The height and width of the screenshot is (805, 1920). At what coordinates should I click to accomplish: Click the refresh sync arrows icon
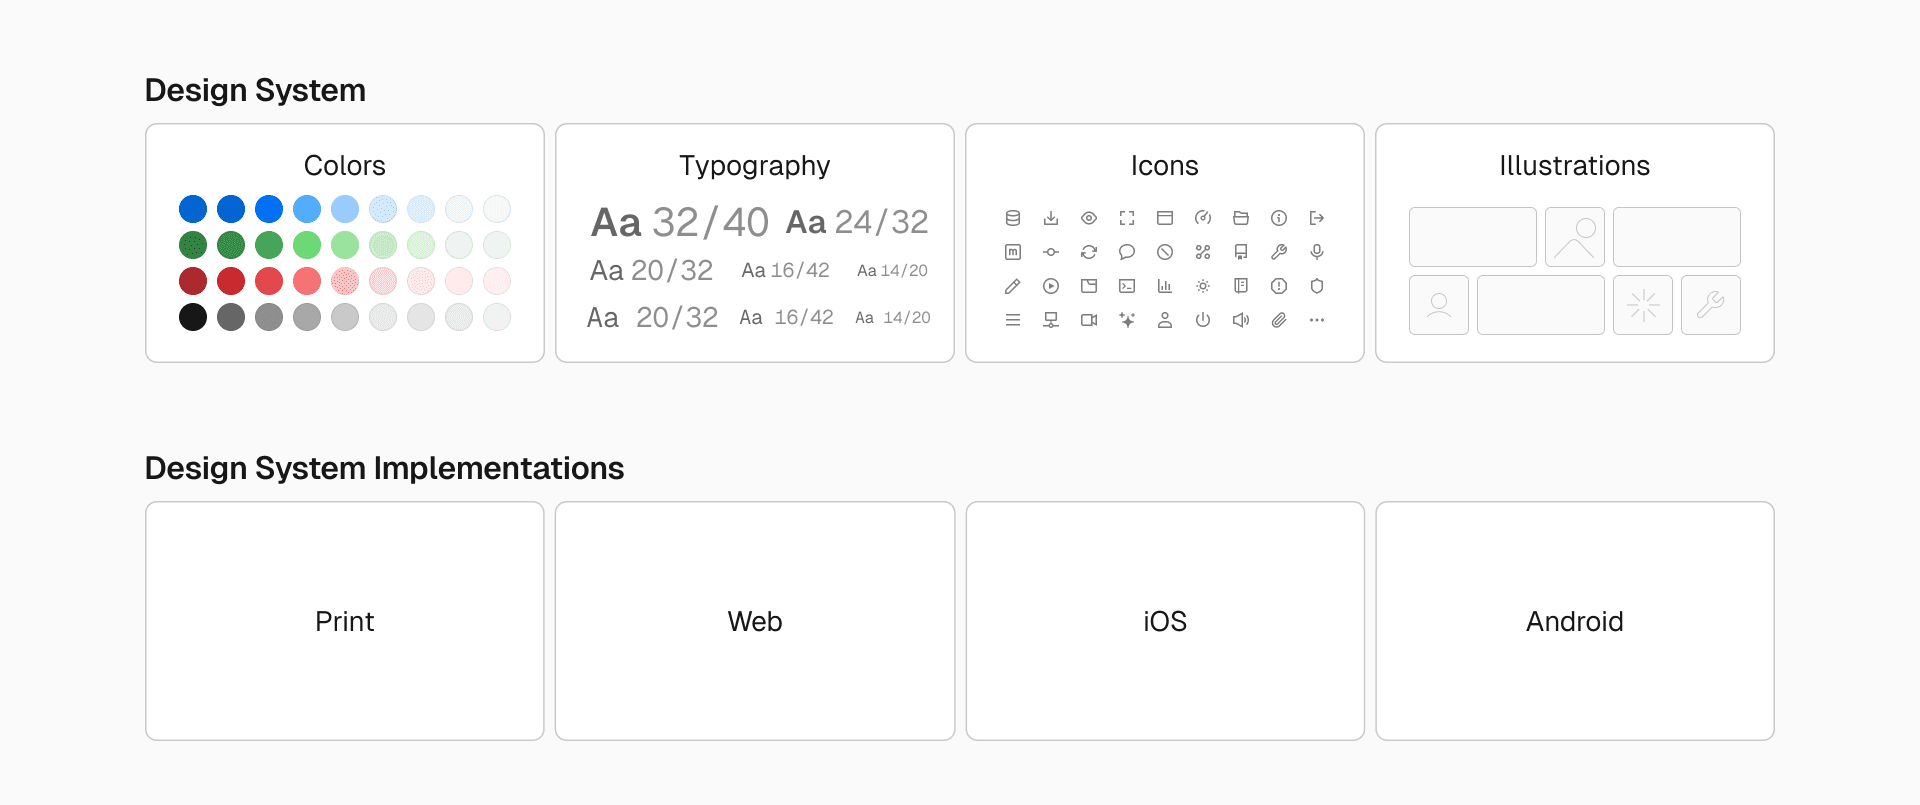[x=1089, y=252]
